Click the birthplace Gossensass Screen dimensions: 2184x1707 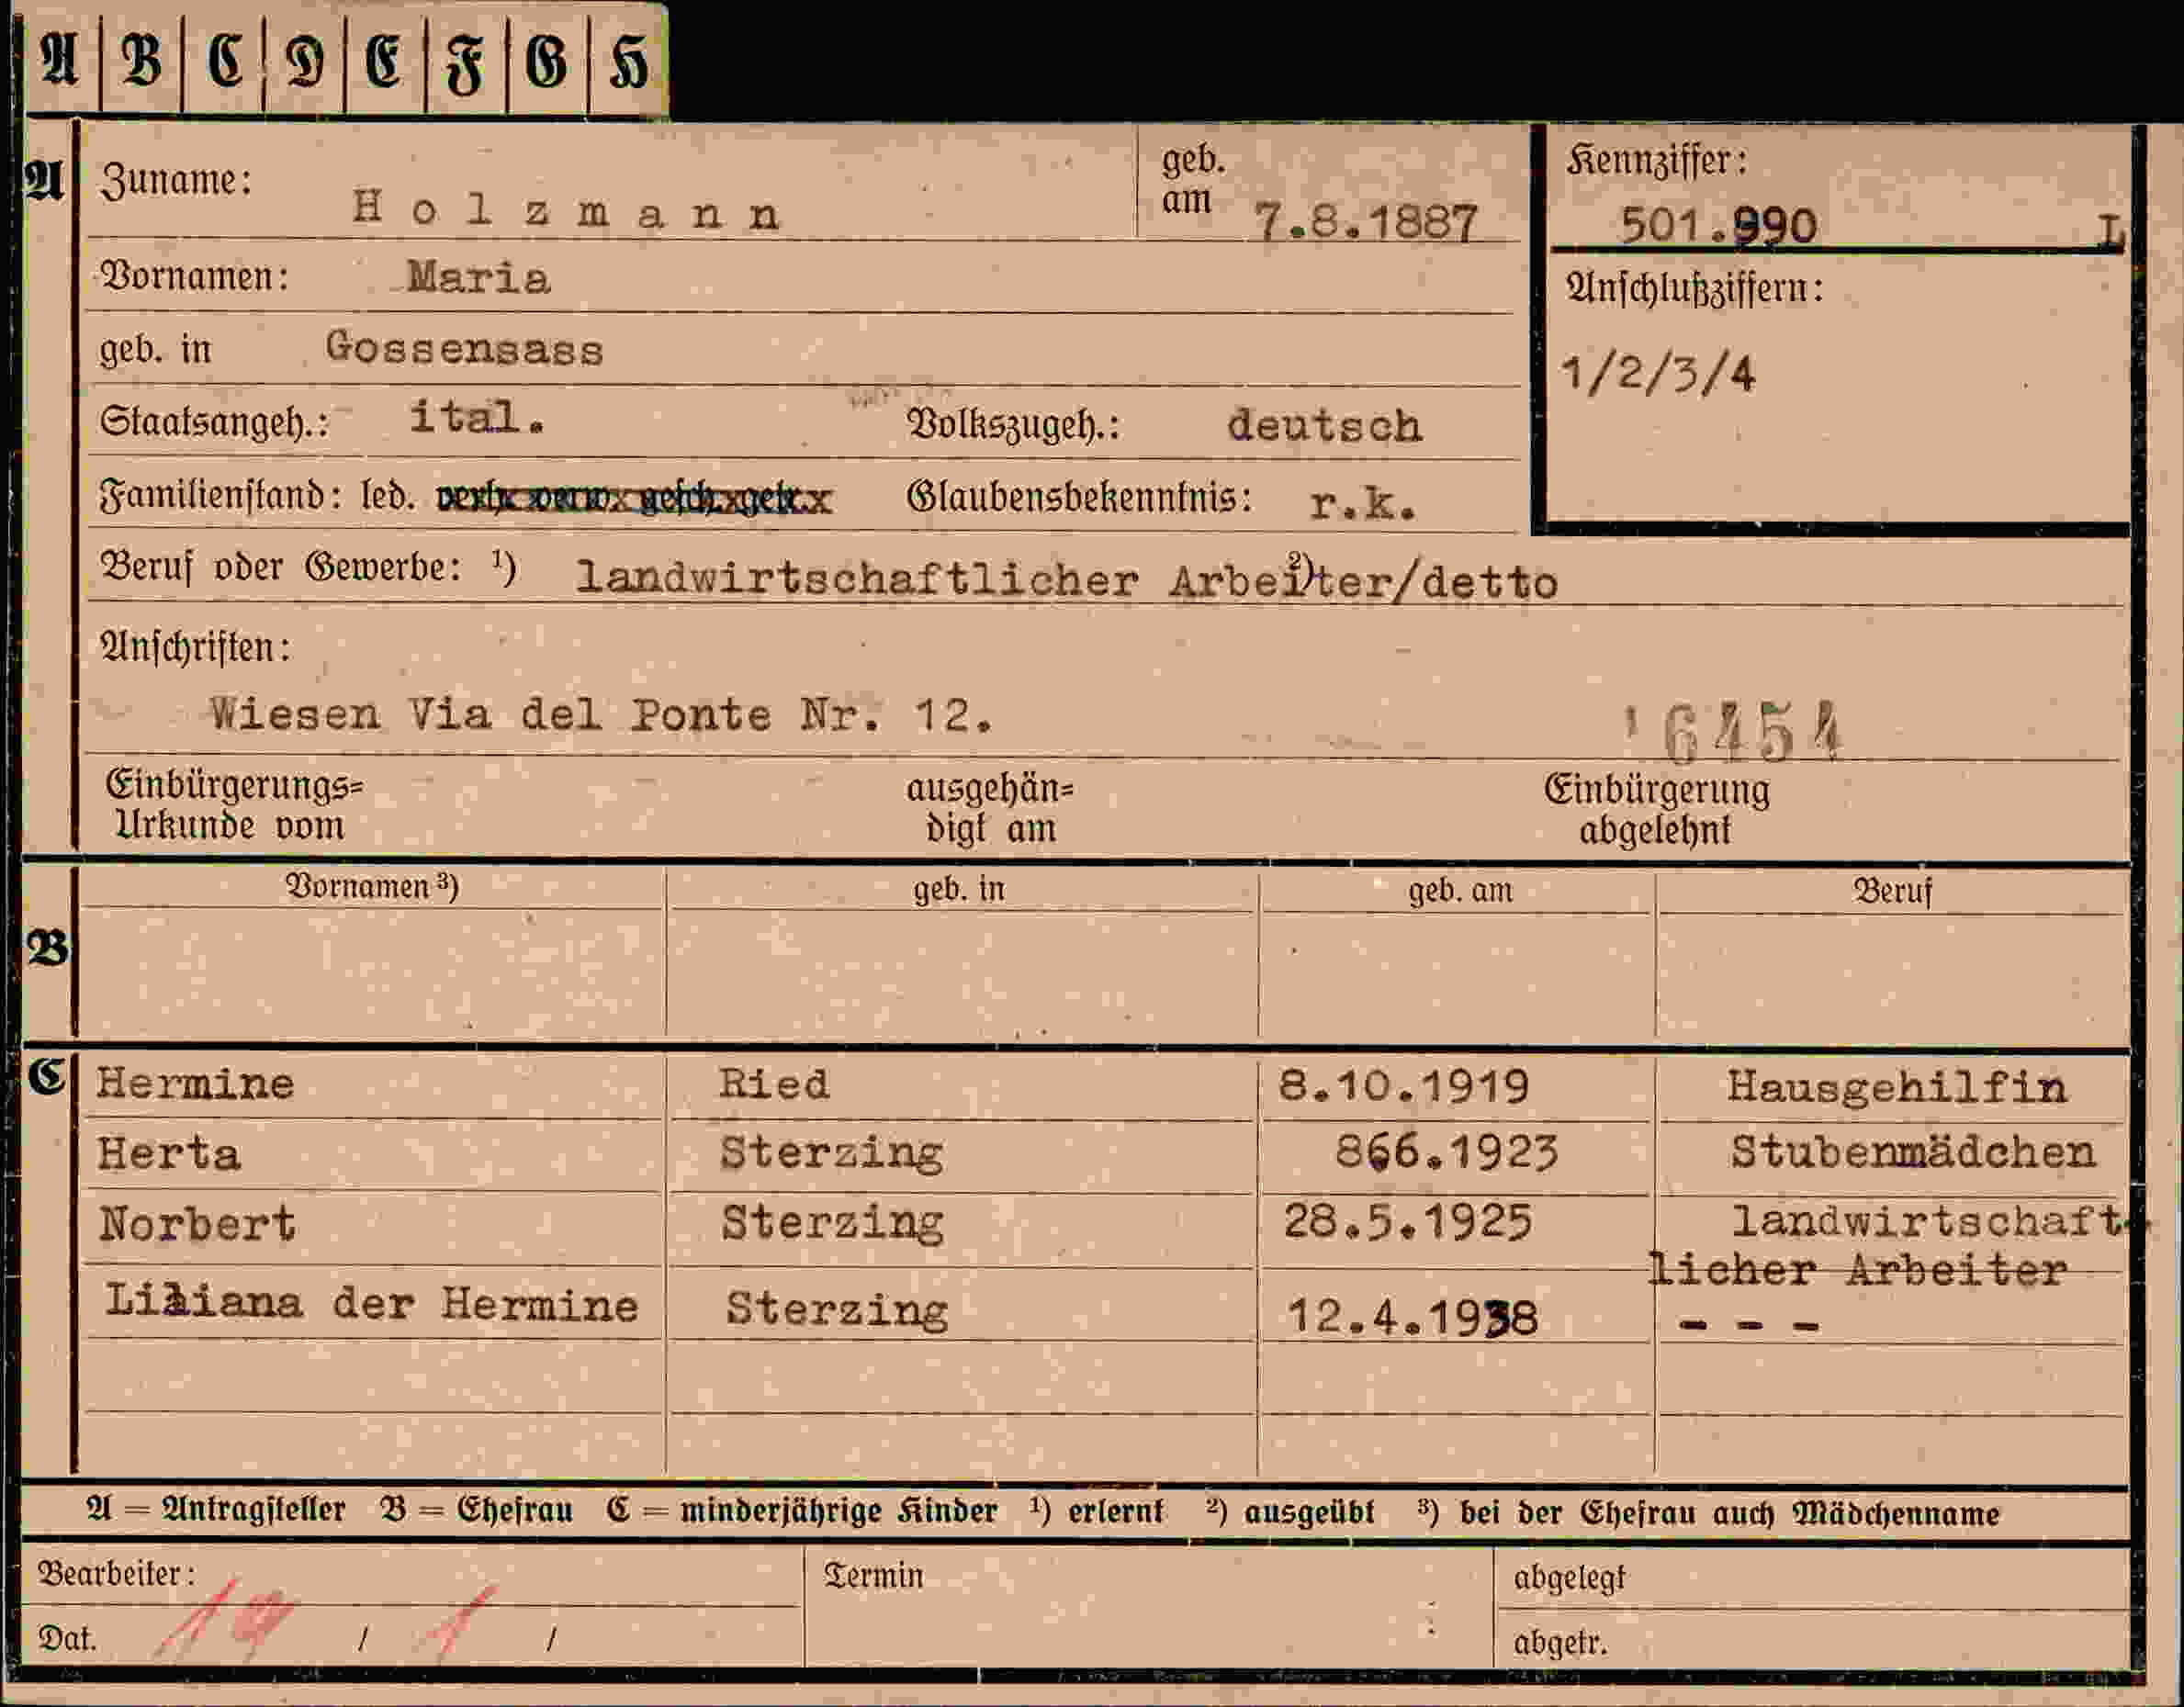click(465, 348)
